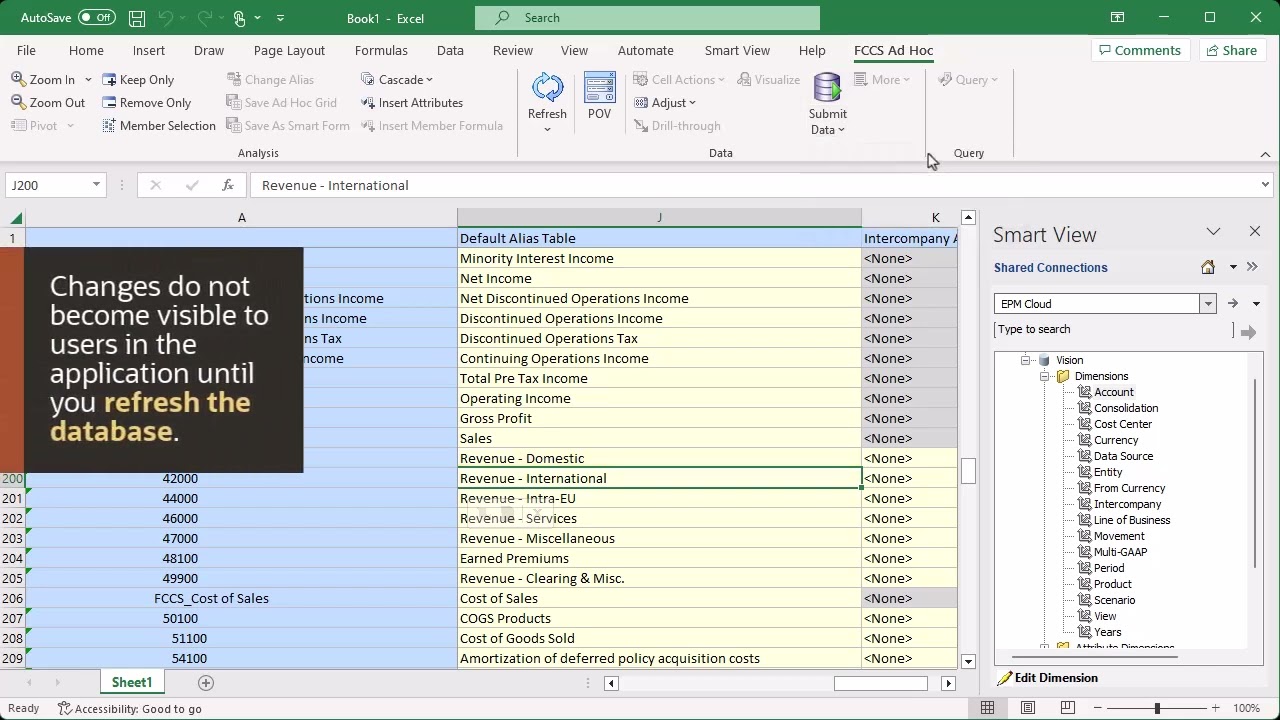
Task: Open the EPM Cloud connection dropdown
Action: click(1208, 304)
